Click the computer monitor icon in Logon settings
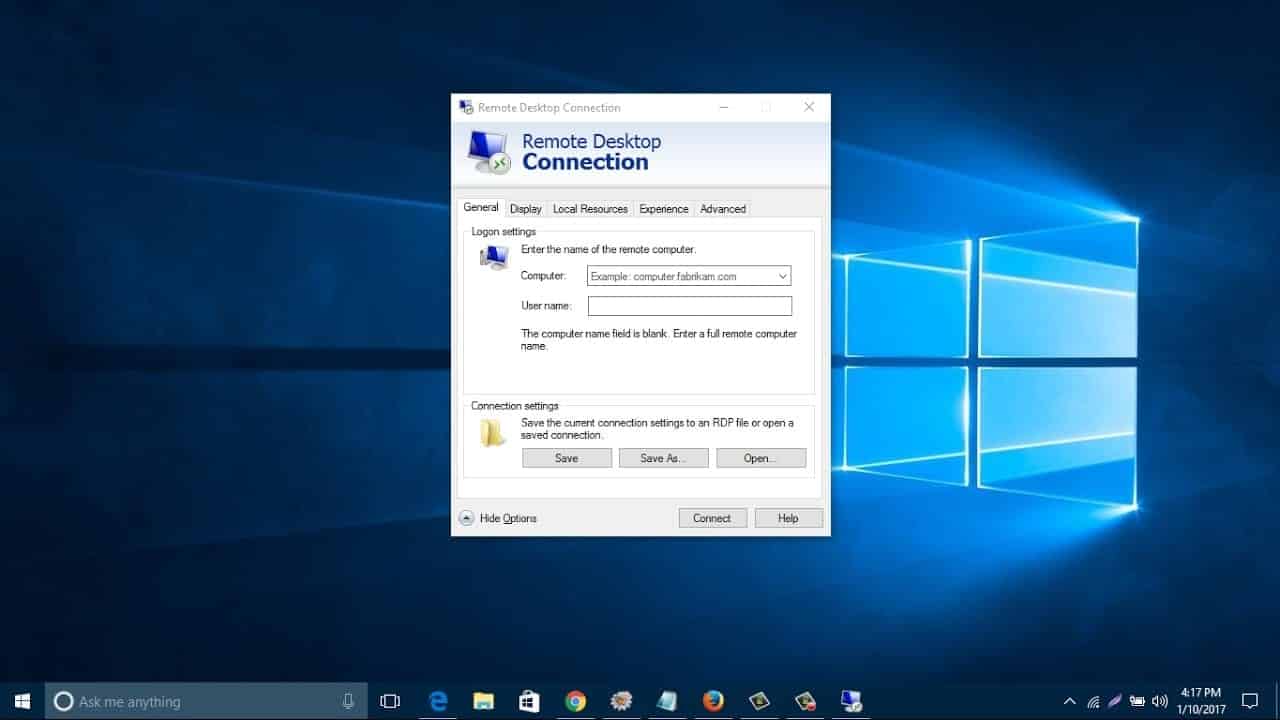 click(493, 256)
